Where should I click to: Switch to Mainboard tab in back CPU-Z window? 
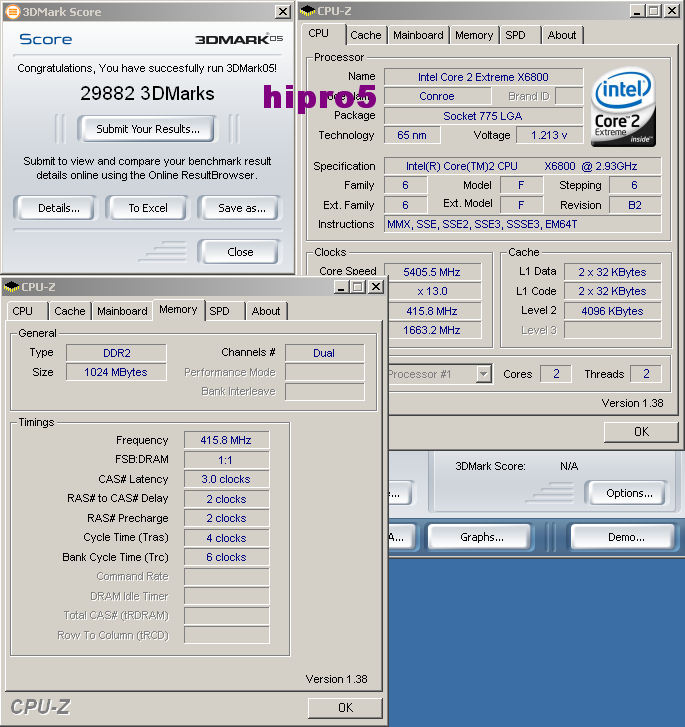pos(418,35)
